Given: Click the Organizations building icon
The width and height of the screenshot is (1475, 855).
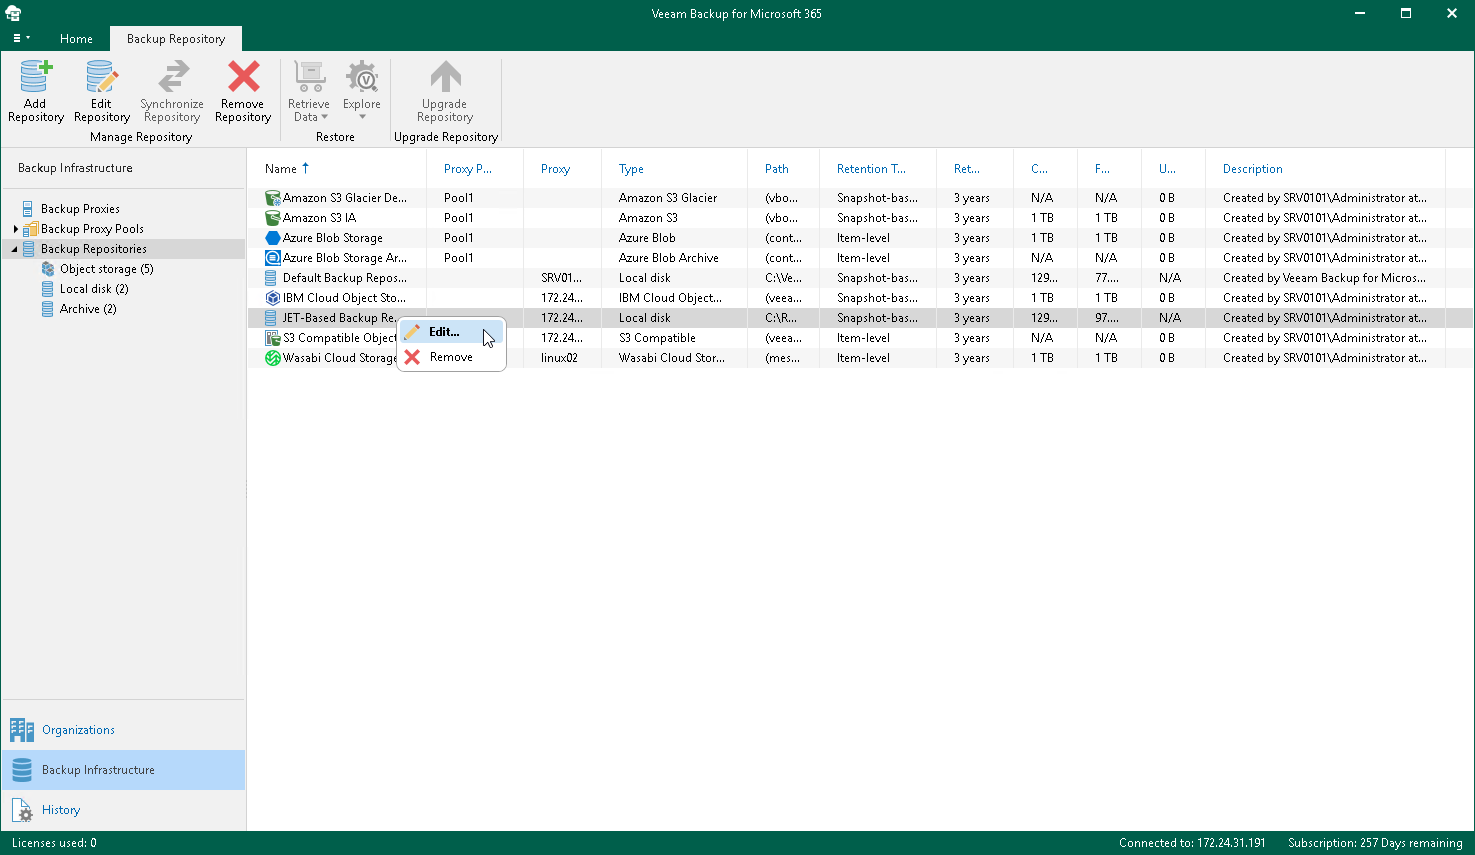Looking at the screenshot, I should point(22,730).
